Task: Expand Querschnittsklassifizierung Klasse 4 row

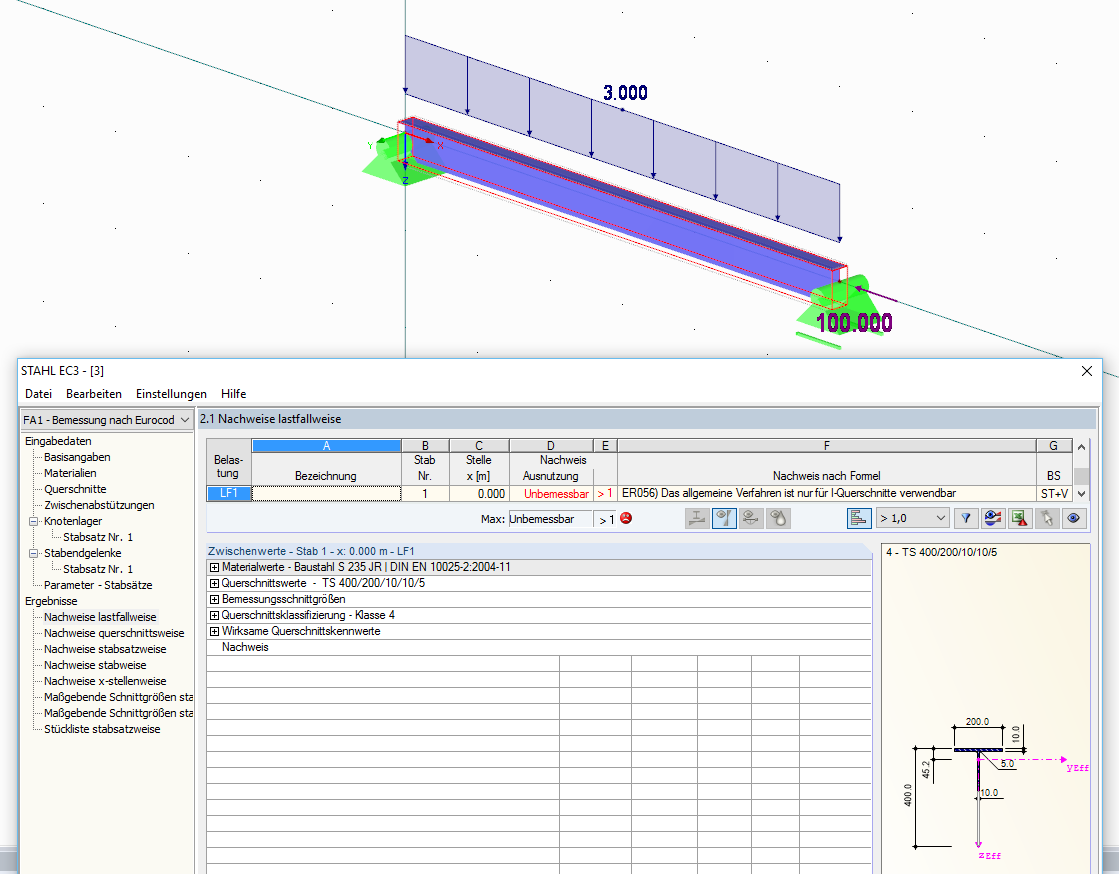Action: (214, 615)
